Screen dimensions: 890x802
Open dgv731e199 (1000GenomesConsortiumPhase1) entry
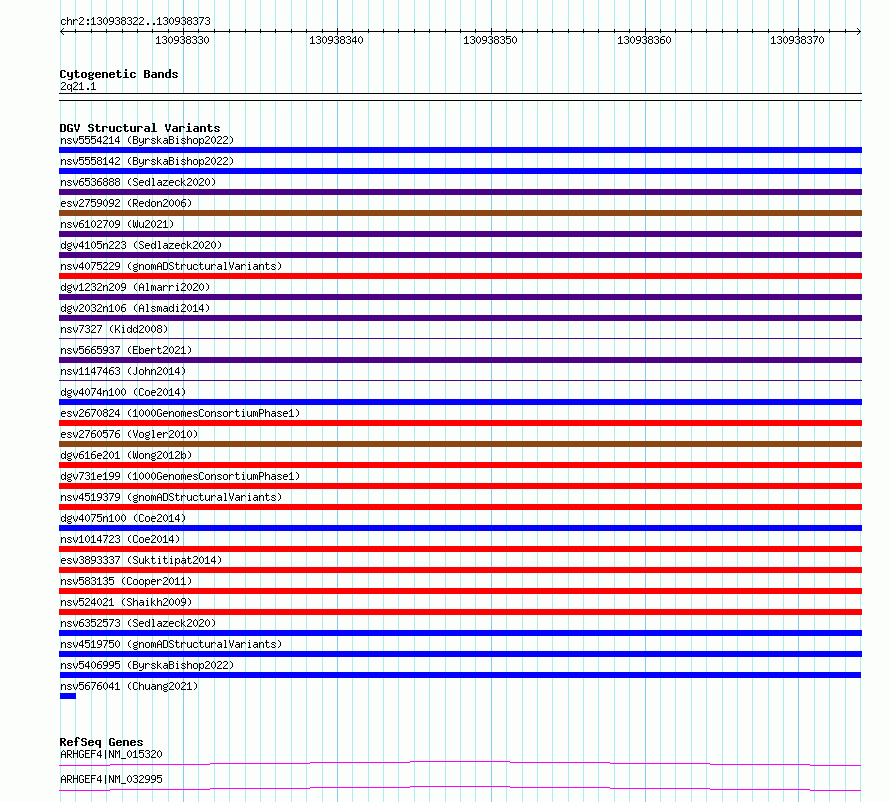coord(180,476)
